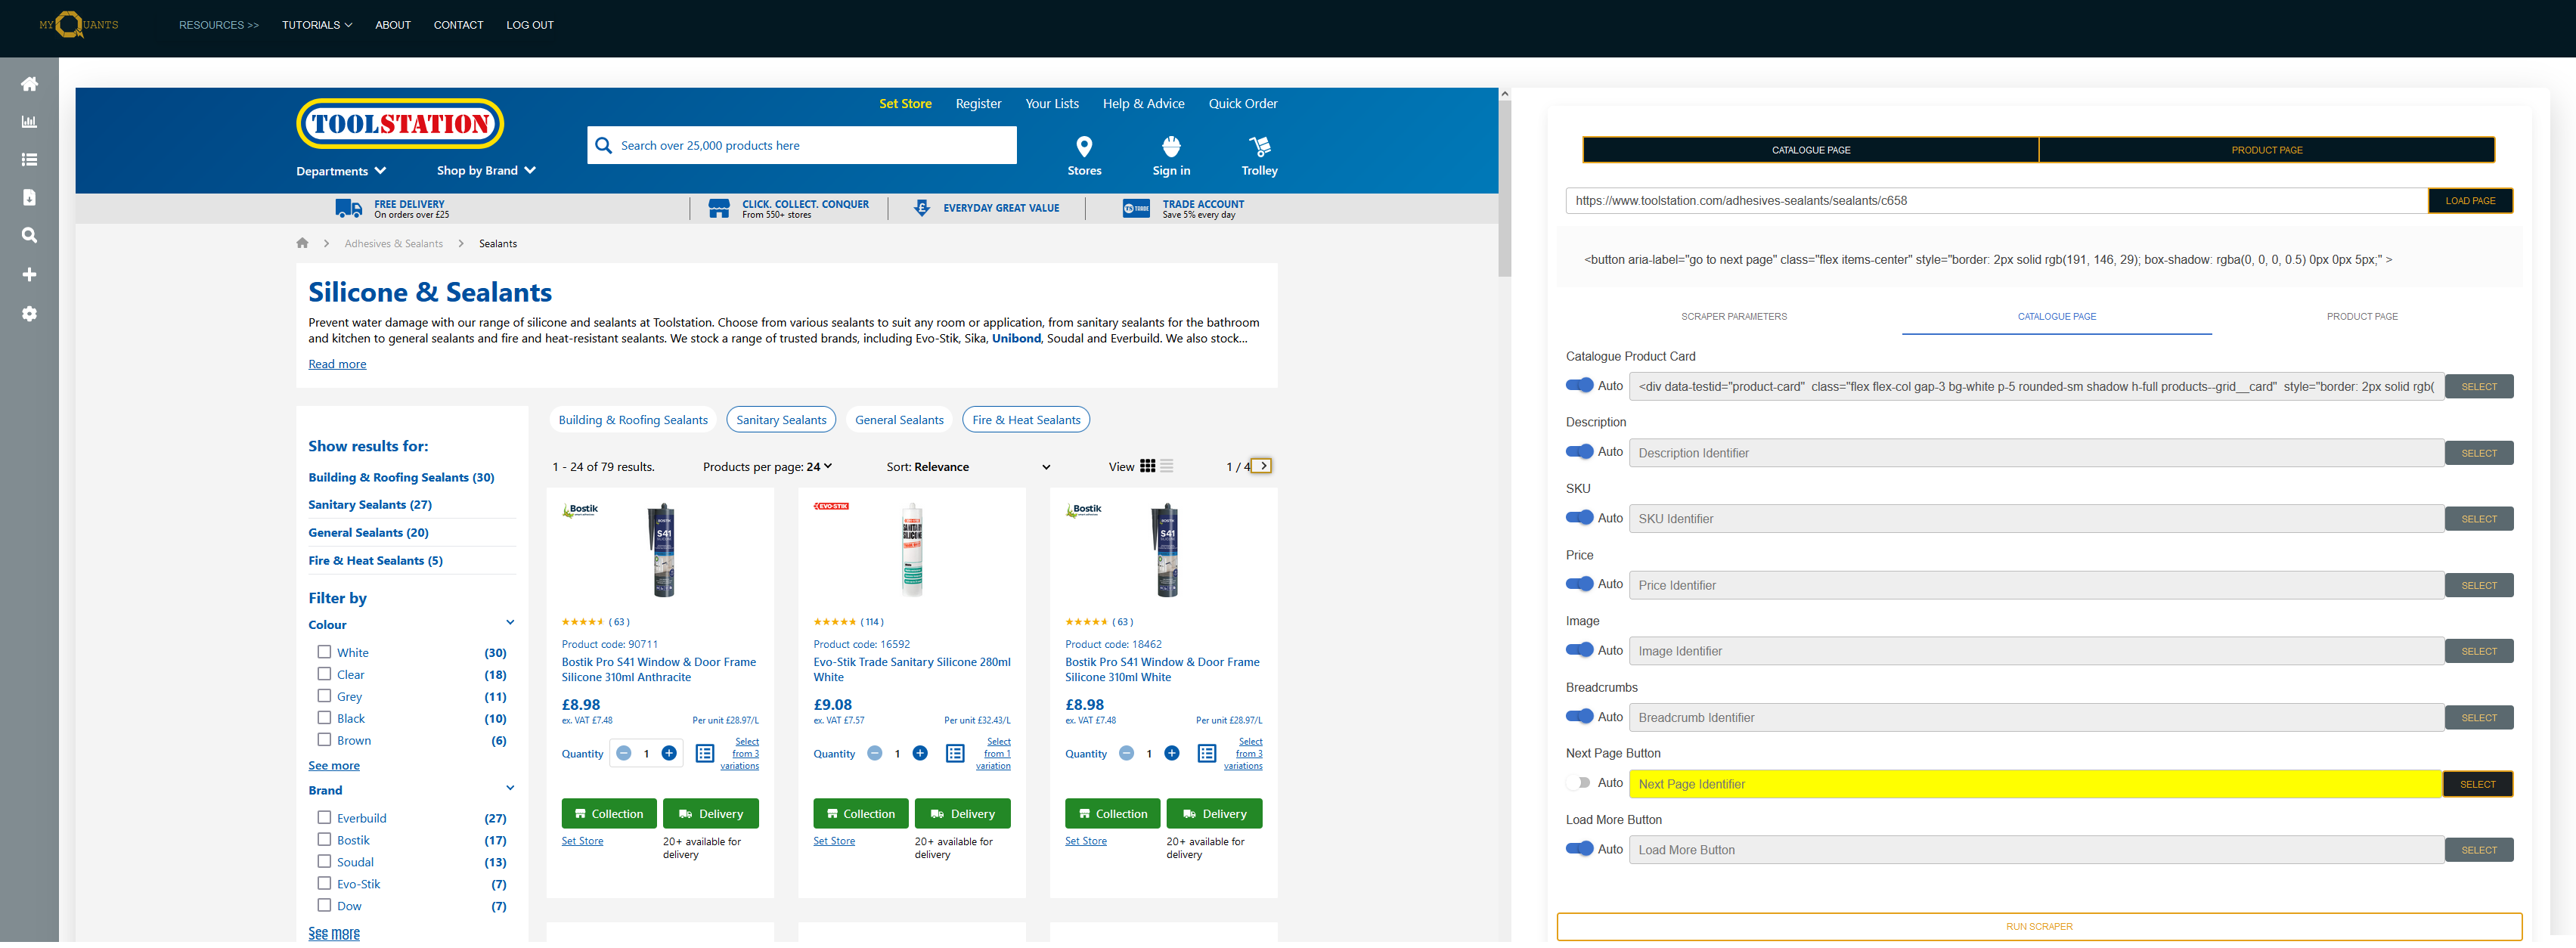Image resolution: width=2576 pixels, height=948 pixels.
Task: Tick the White colour filter checkbox
Action: (x=324, y=652)
